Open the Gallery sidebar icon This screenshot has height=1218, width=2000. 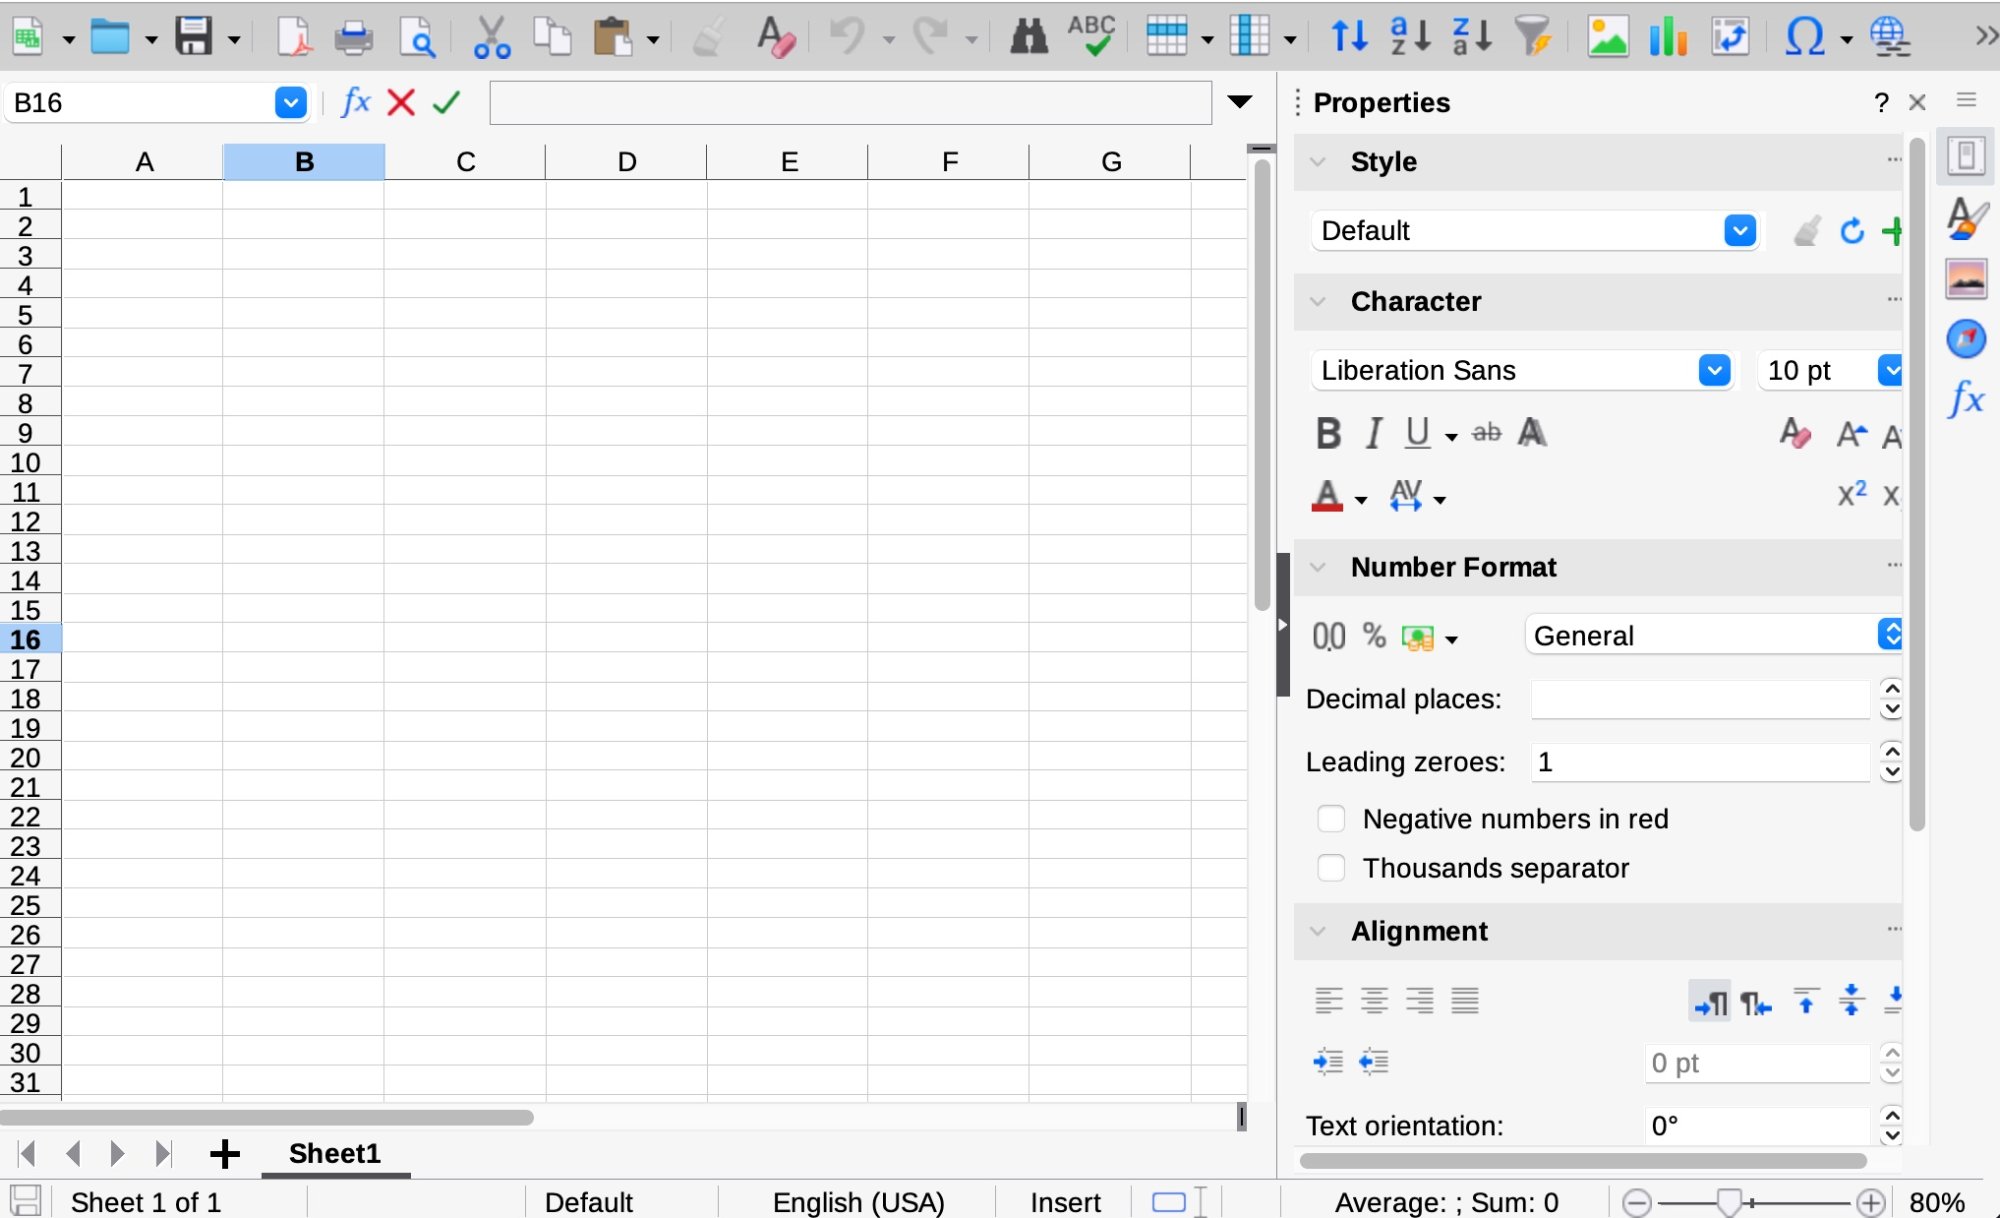pyautogui.click(x=1966, y=279)
